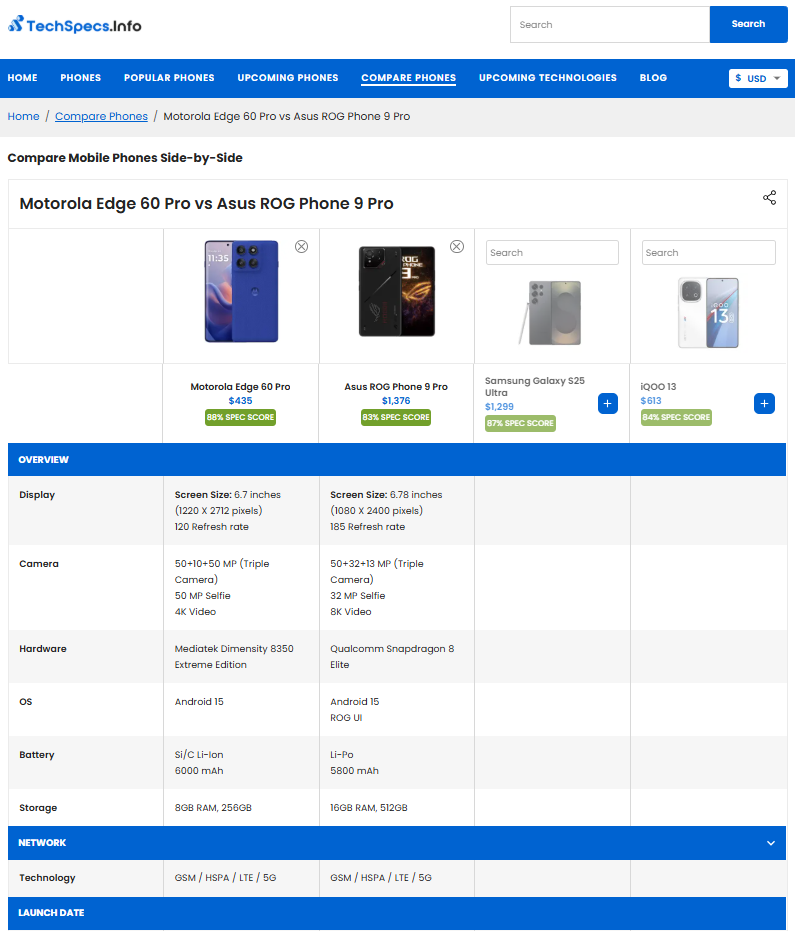The image size is (795, 931).
Task: Click the "5800 mAh" battery value
Action: tap(354, 771)
